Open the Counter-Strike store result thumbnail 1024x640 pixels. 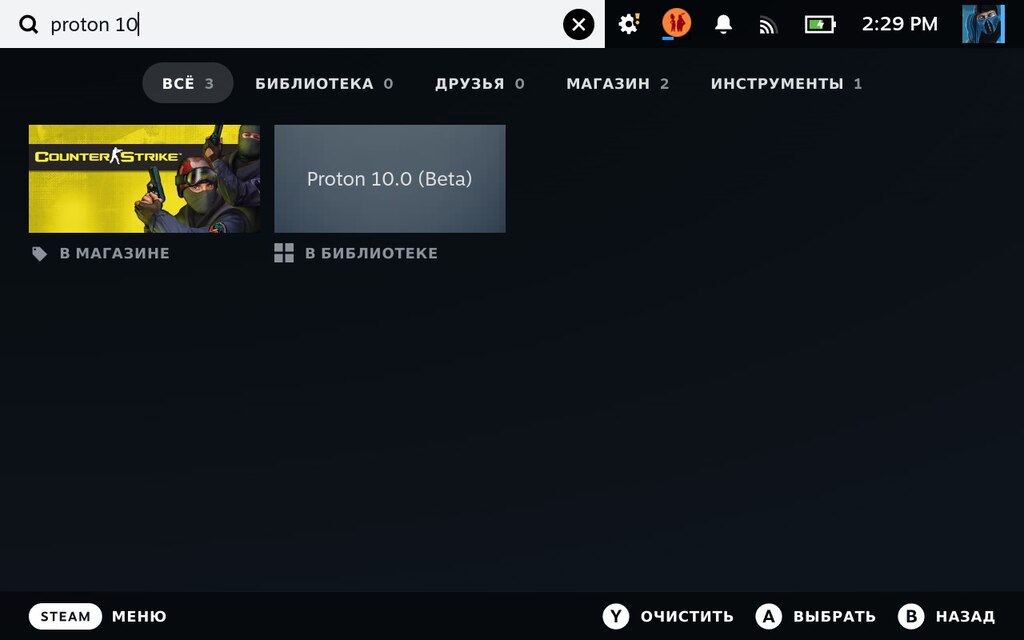[x=144, y=179]
